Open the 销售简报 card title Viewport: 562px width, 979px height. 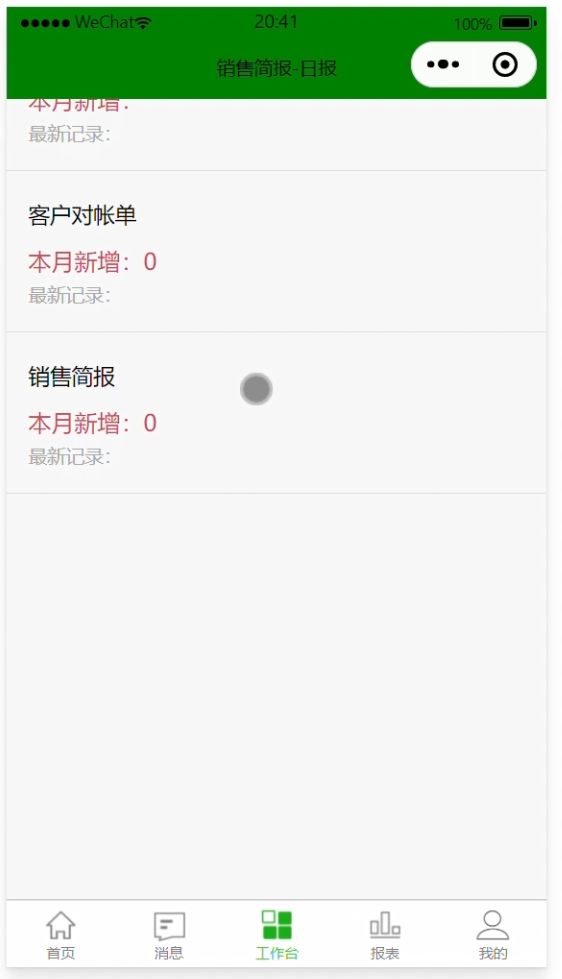pyautogui.click(x=72, y=377)
